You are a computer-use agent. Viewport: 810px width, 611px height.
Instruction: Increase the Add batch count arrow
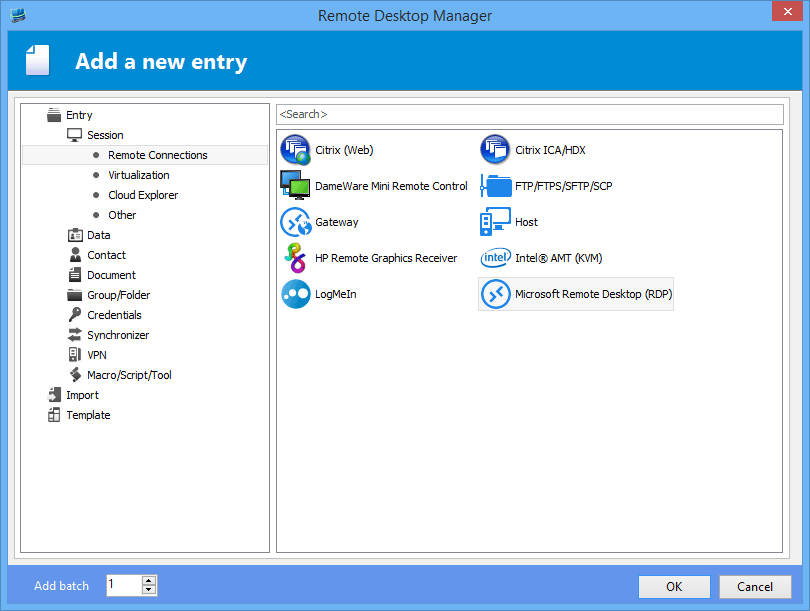pos(149,580)
